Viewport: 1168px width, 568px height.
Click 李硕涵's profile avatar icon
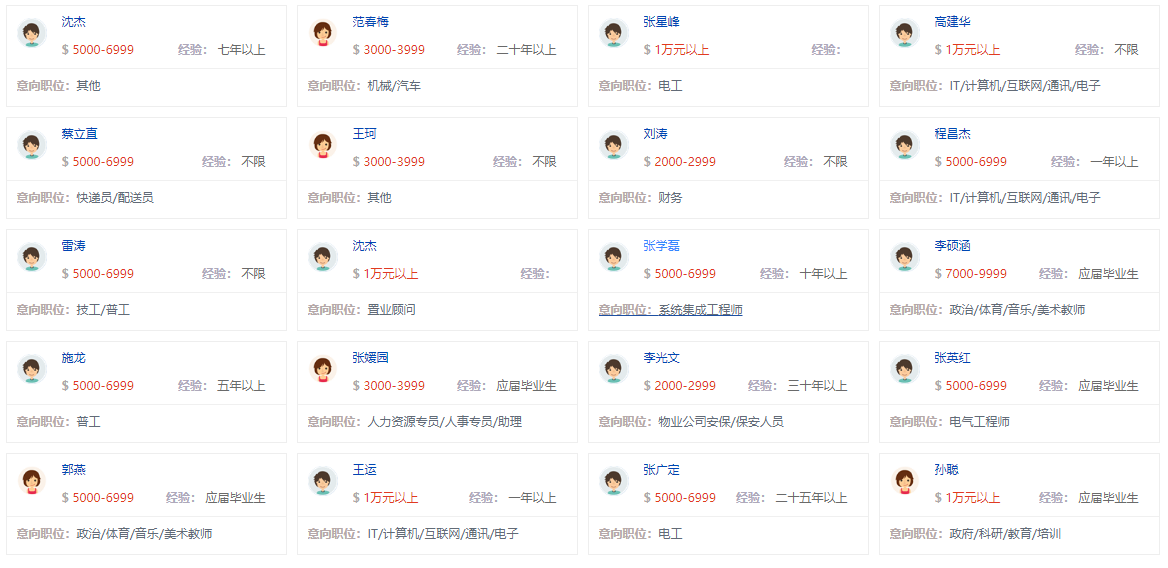tap(905, 257)
